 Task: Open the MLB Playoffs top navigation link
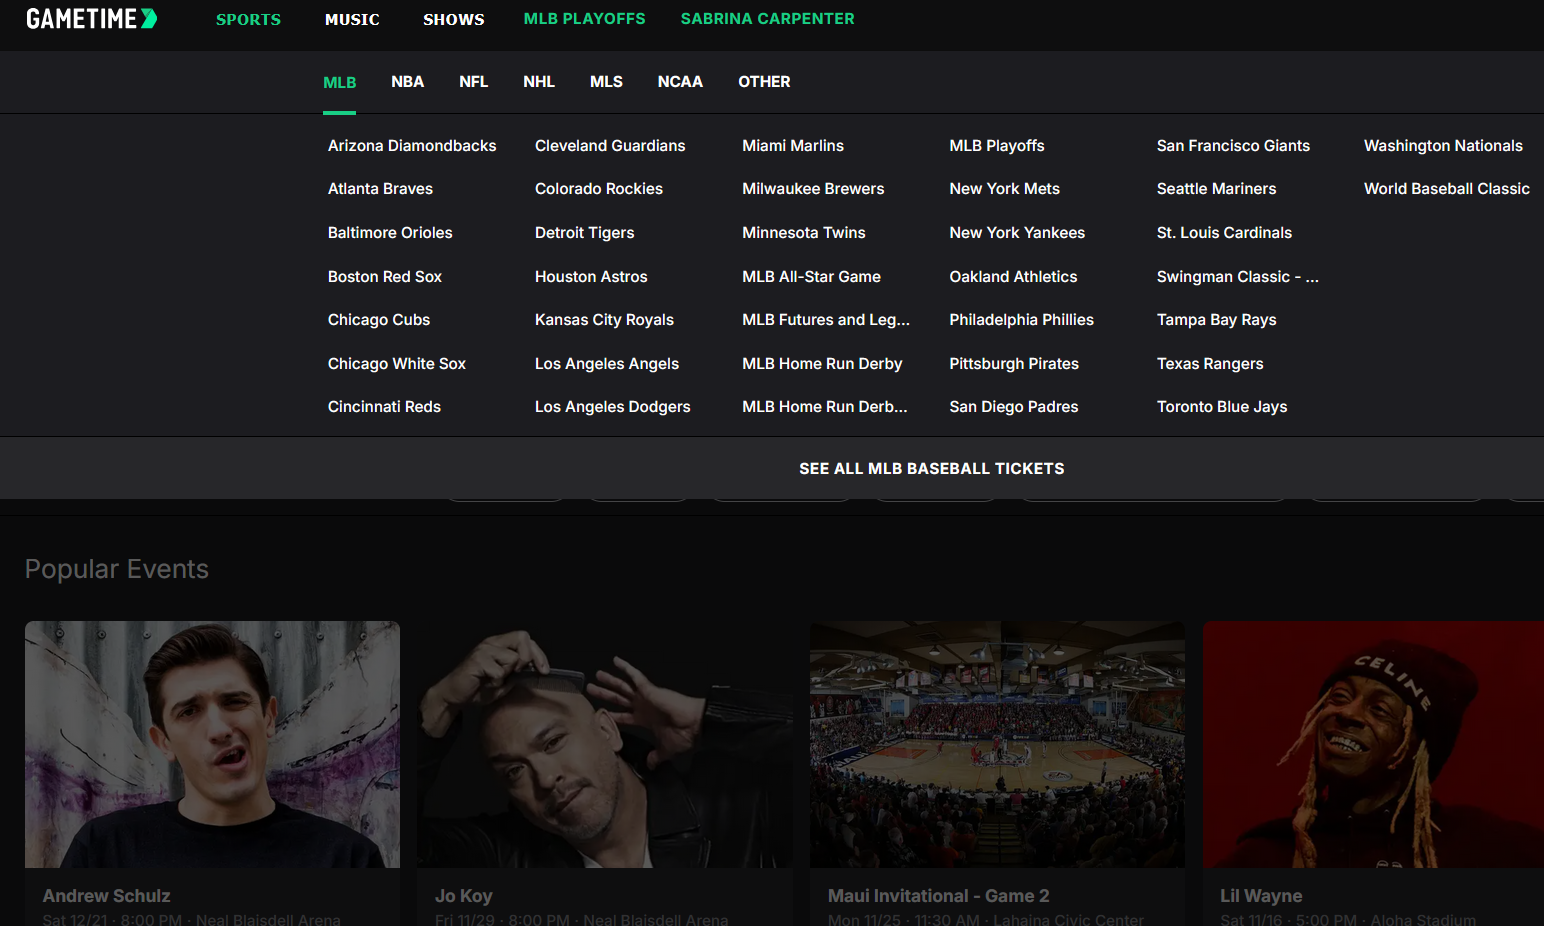584,19
